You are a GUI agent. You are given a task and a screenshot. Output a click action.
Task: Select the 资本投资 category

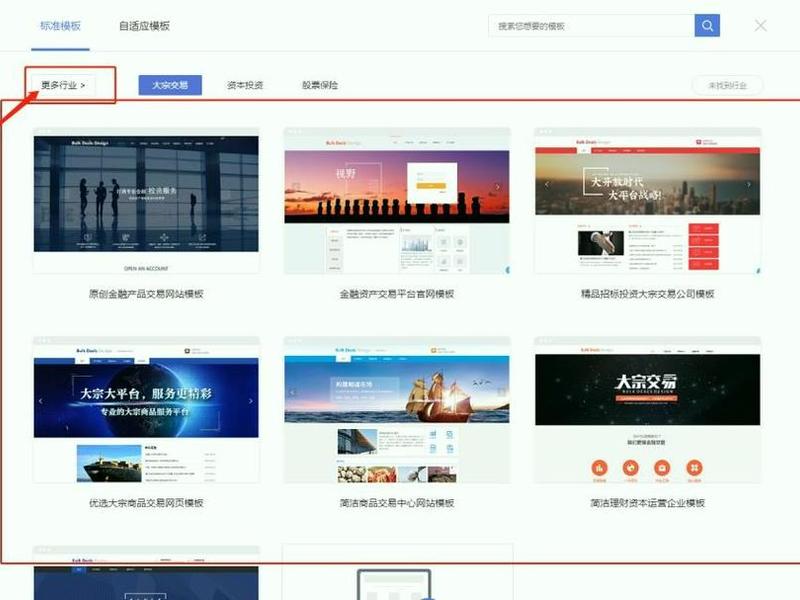pyautogui.click(x=245, y=85)
